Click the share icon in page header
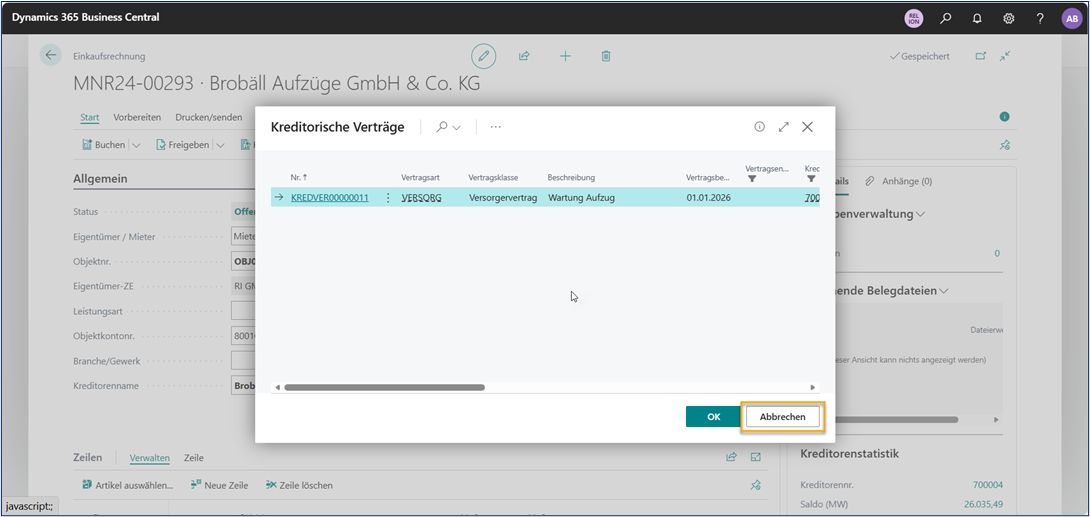Screen dimensions: 1090x517 click(524, 56)
